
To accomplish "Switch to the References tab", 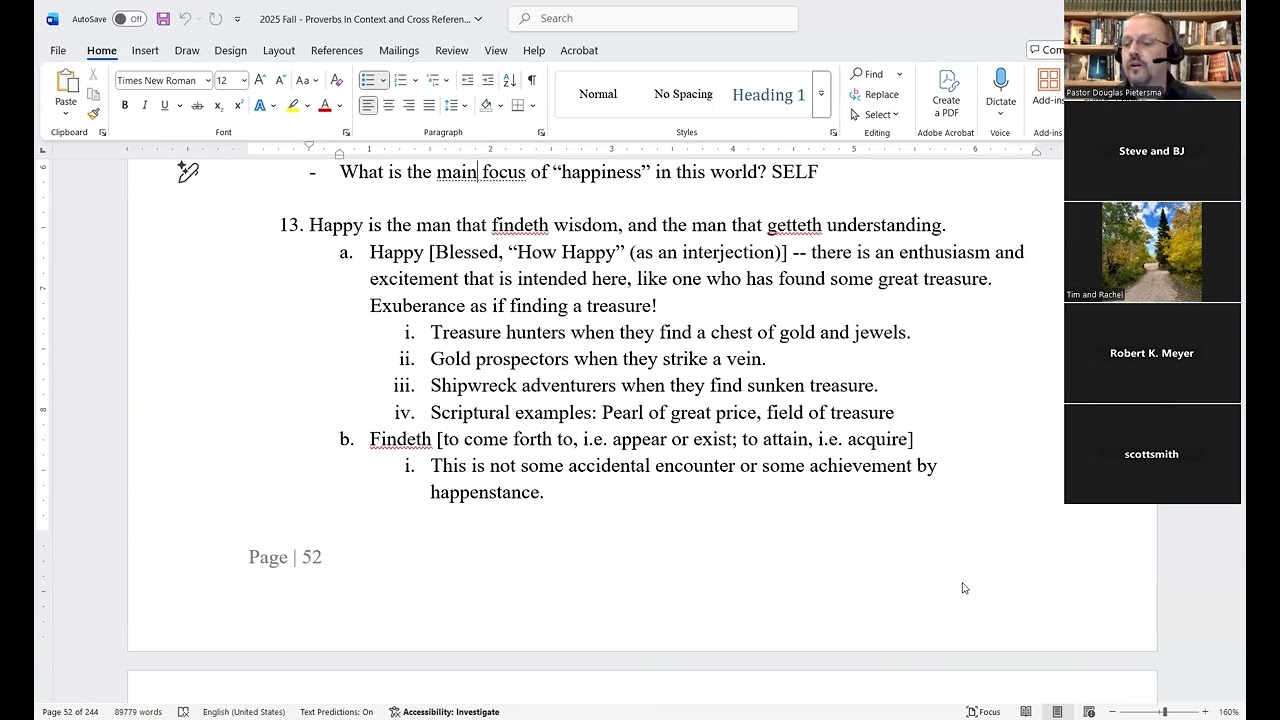I will coord(336,50).
